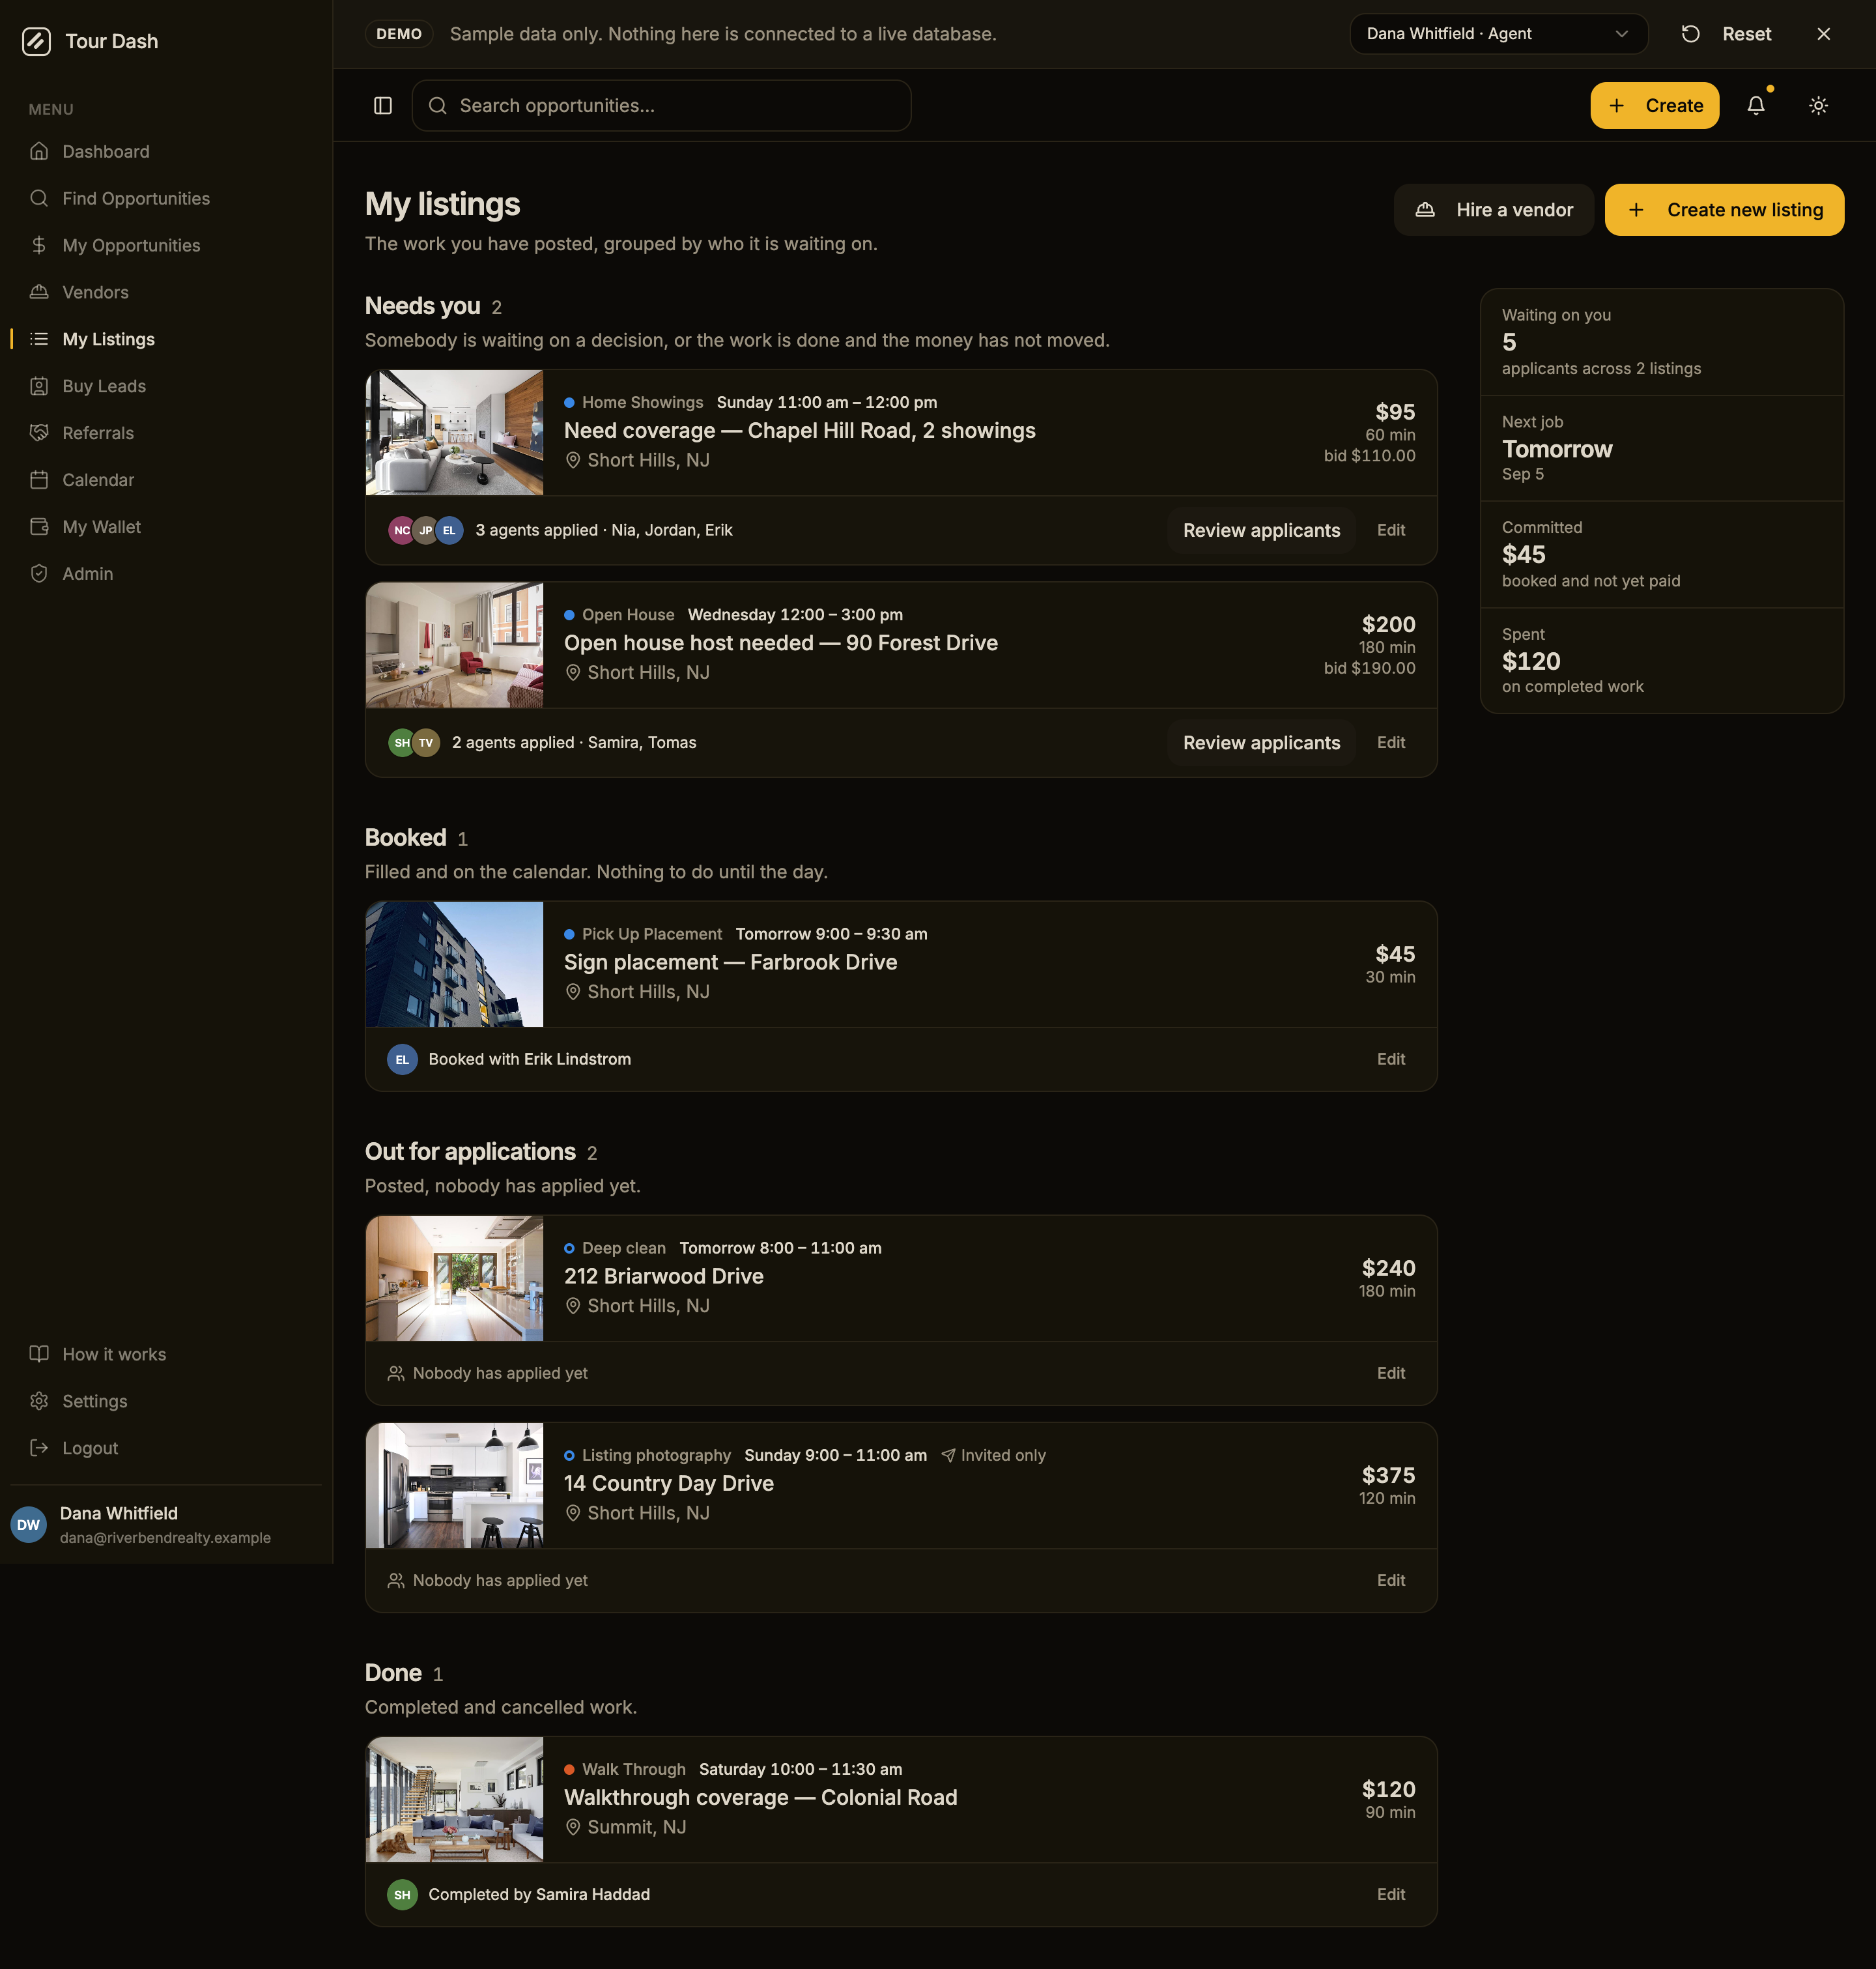The width and height of the screenshot is (1876, 1969).
Task: Toggle the sidebar panel icon
Action: (383, 106)
